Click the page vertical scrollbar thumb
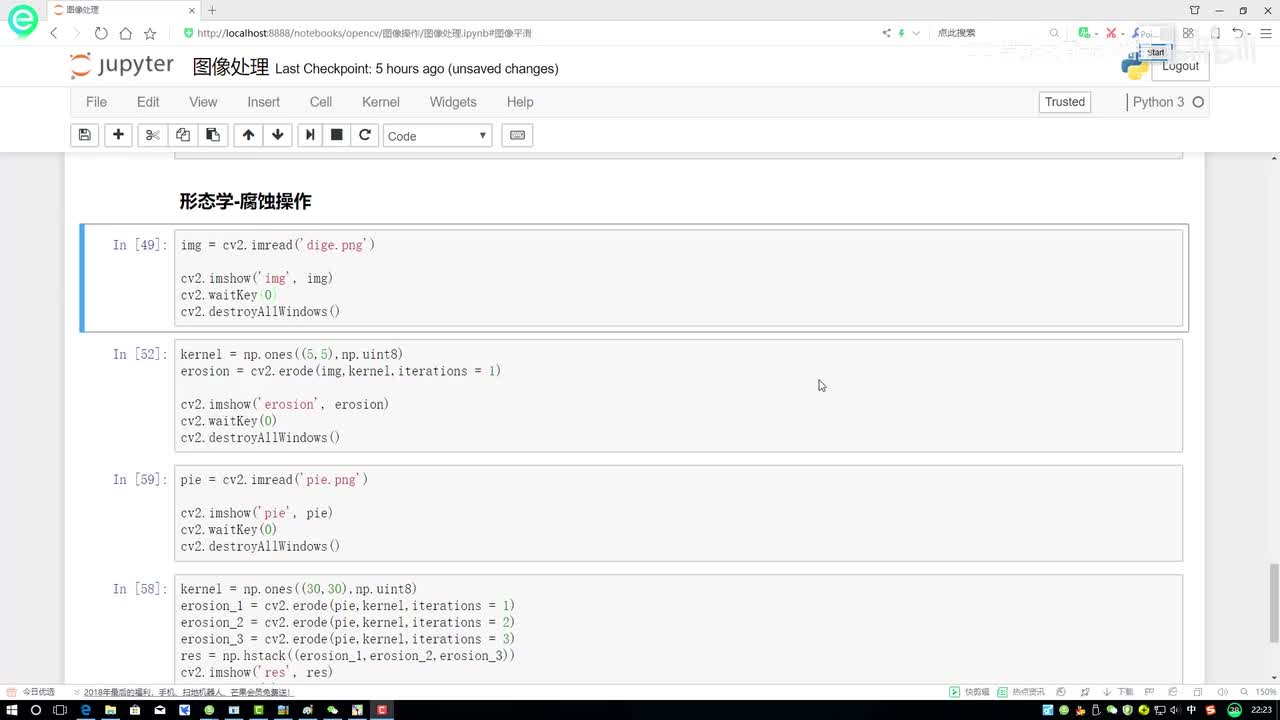The image size is (1280, 720). [1273, 603]
